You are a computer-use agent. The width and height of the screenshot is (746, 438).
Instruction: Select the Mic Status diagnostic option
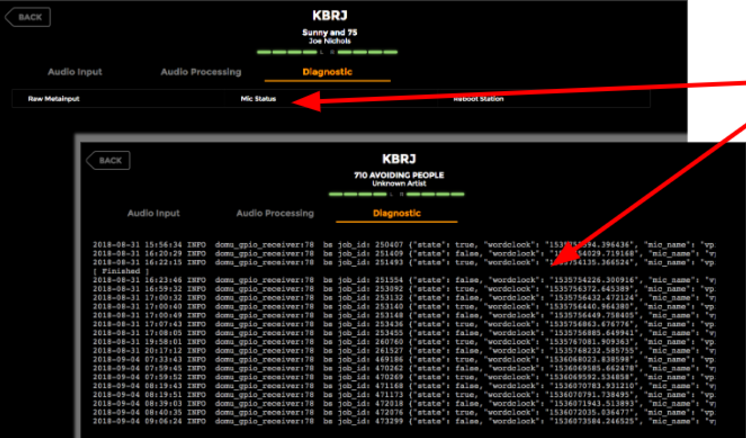258,99
